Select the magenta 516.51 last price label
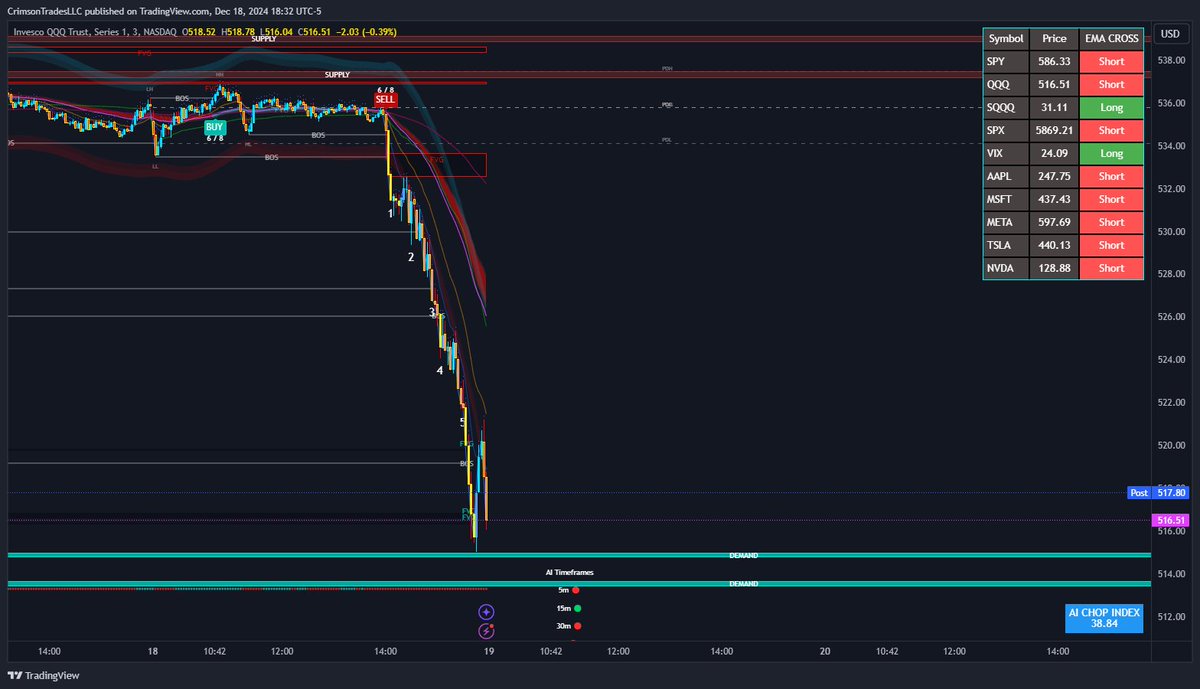 1170,520
